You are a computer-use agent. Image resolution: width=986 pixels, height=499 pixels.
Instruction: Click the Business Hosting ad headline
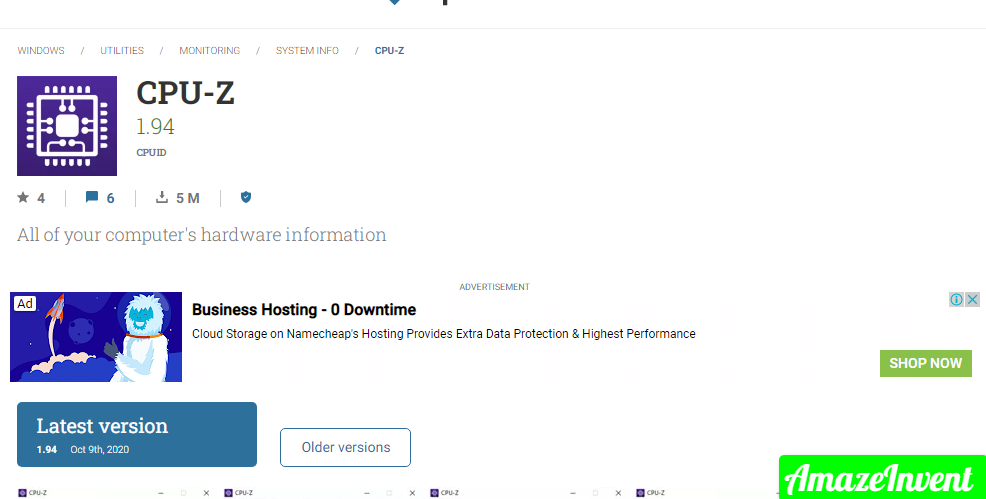304,310
